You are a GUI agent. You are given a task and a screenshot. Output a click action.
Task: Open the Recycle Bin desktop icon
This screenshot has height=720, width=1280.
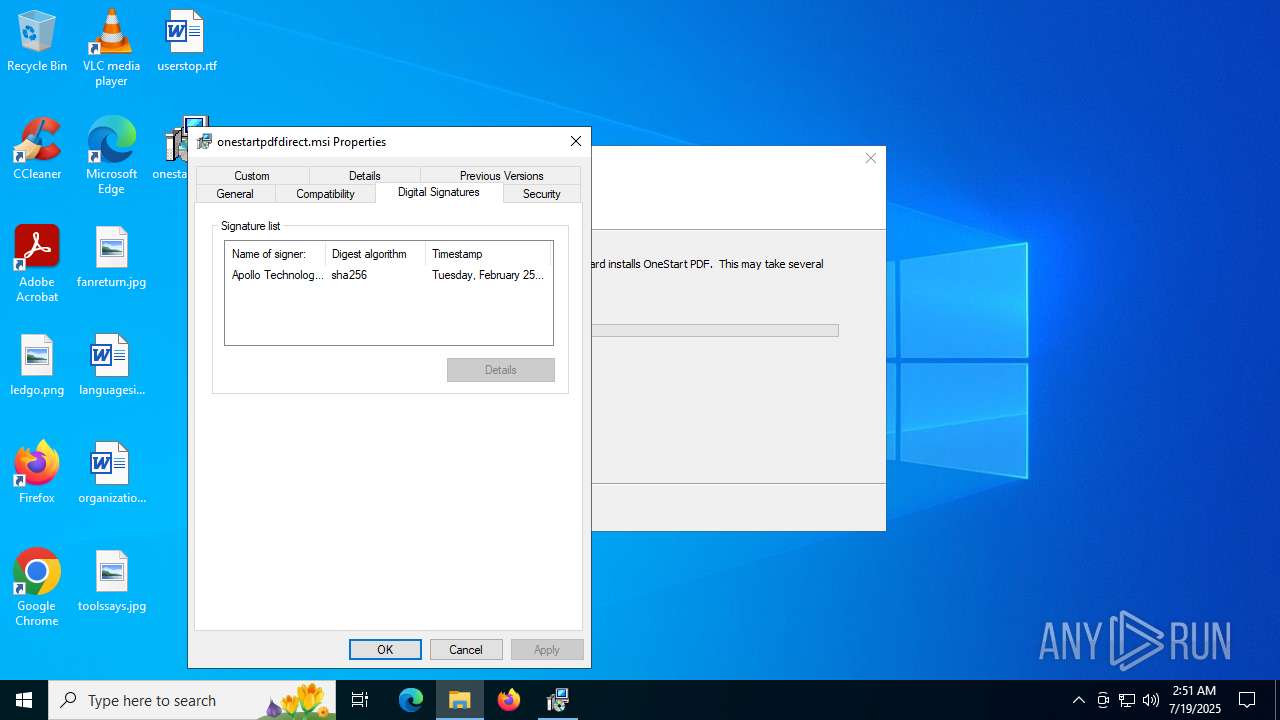[x=37, y=42]
